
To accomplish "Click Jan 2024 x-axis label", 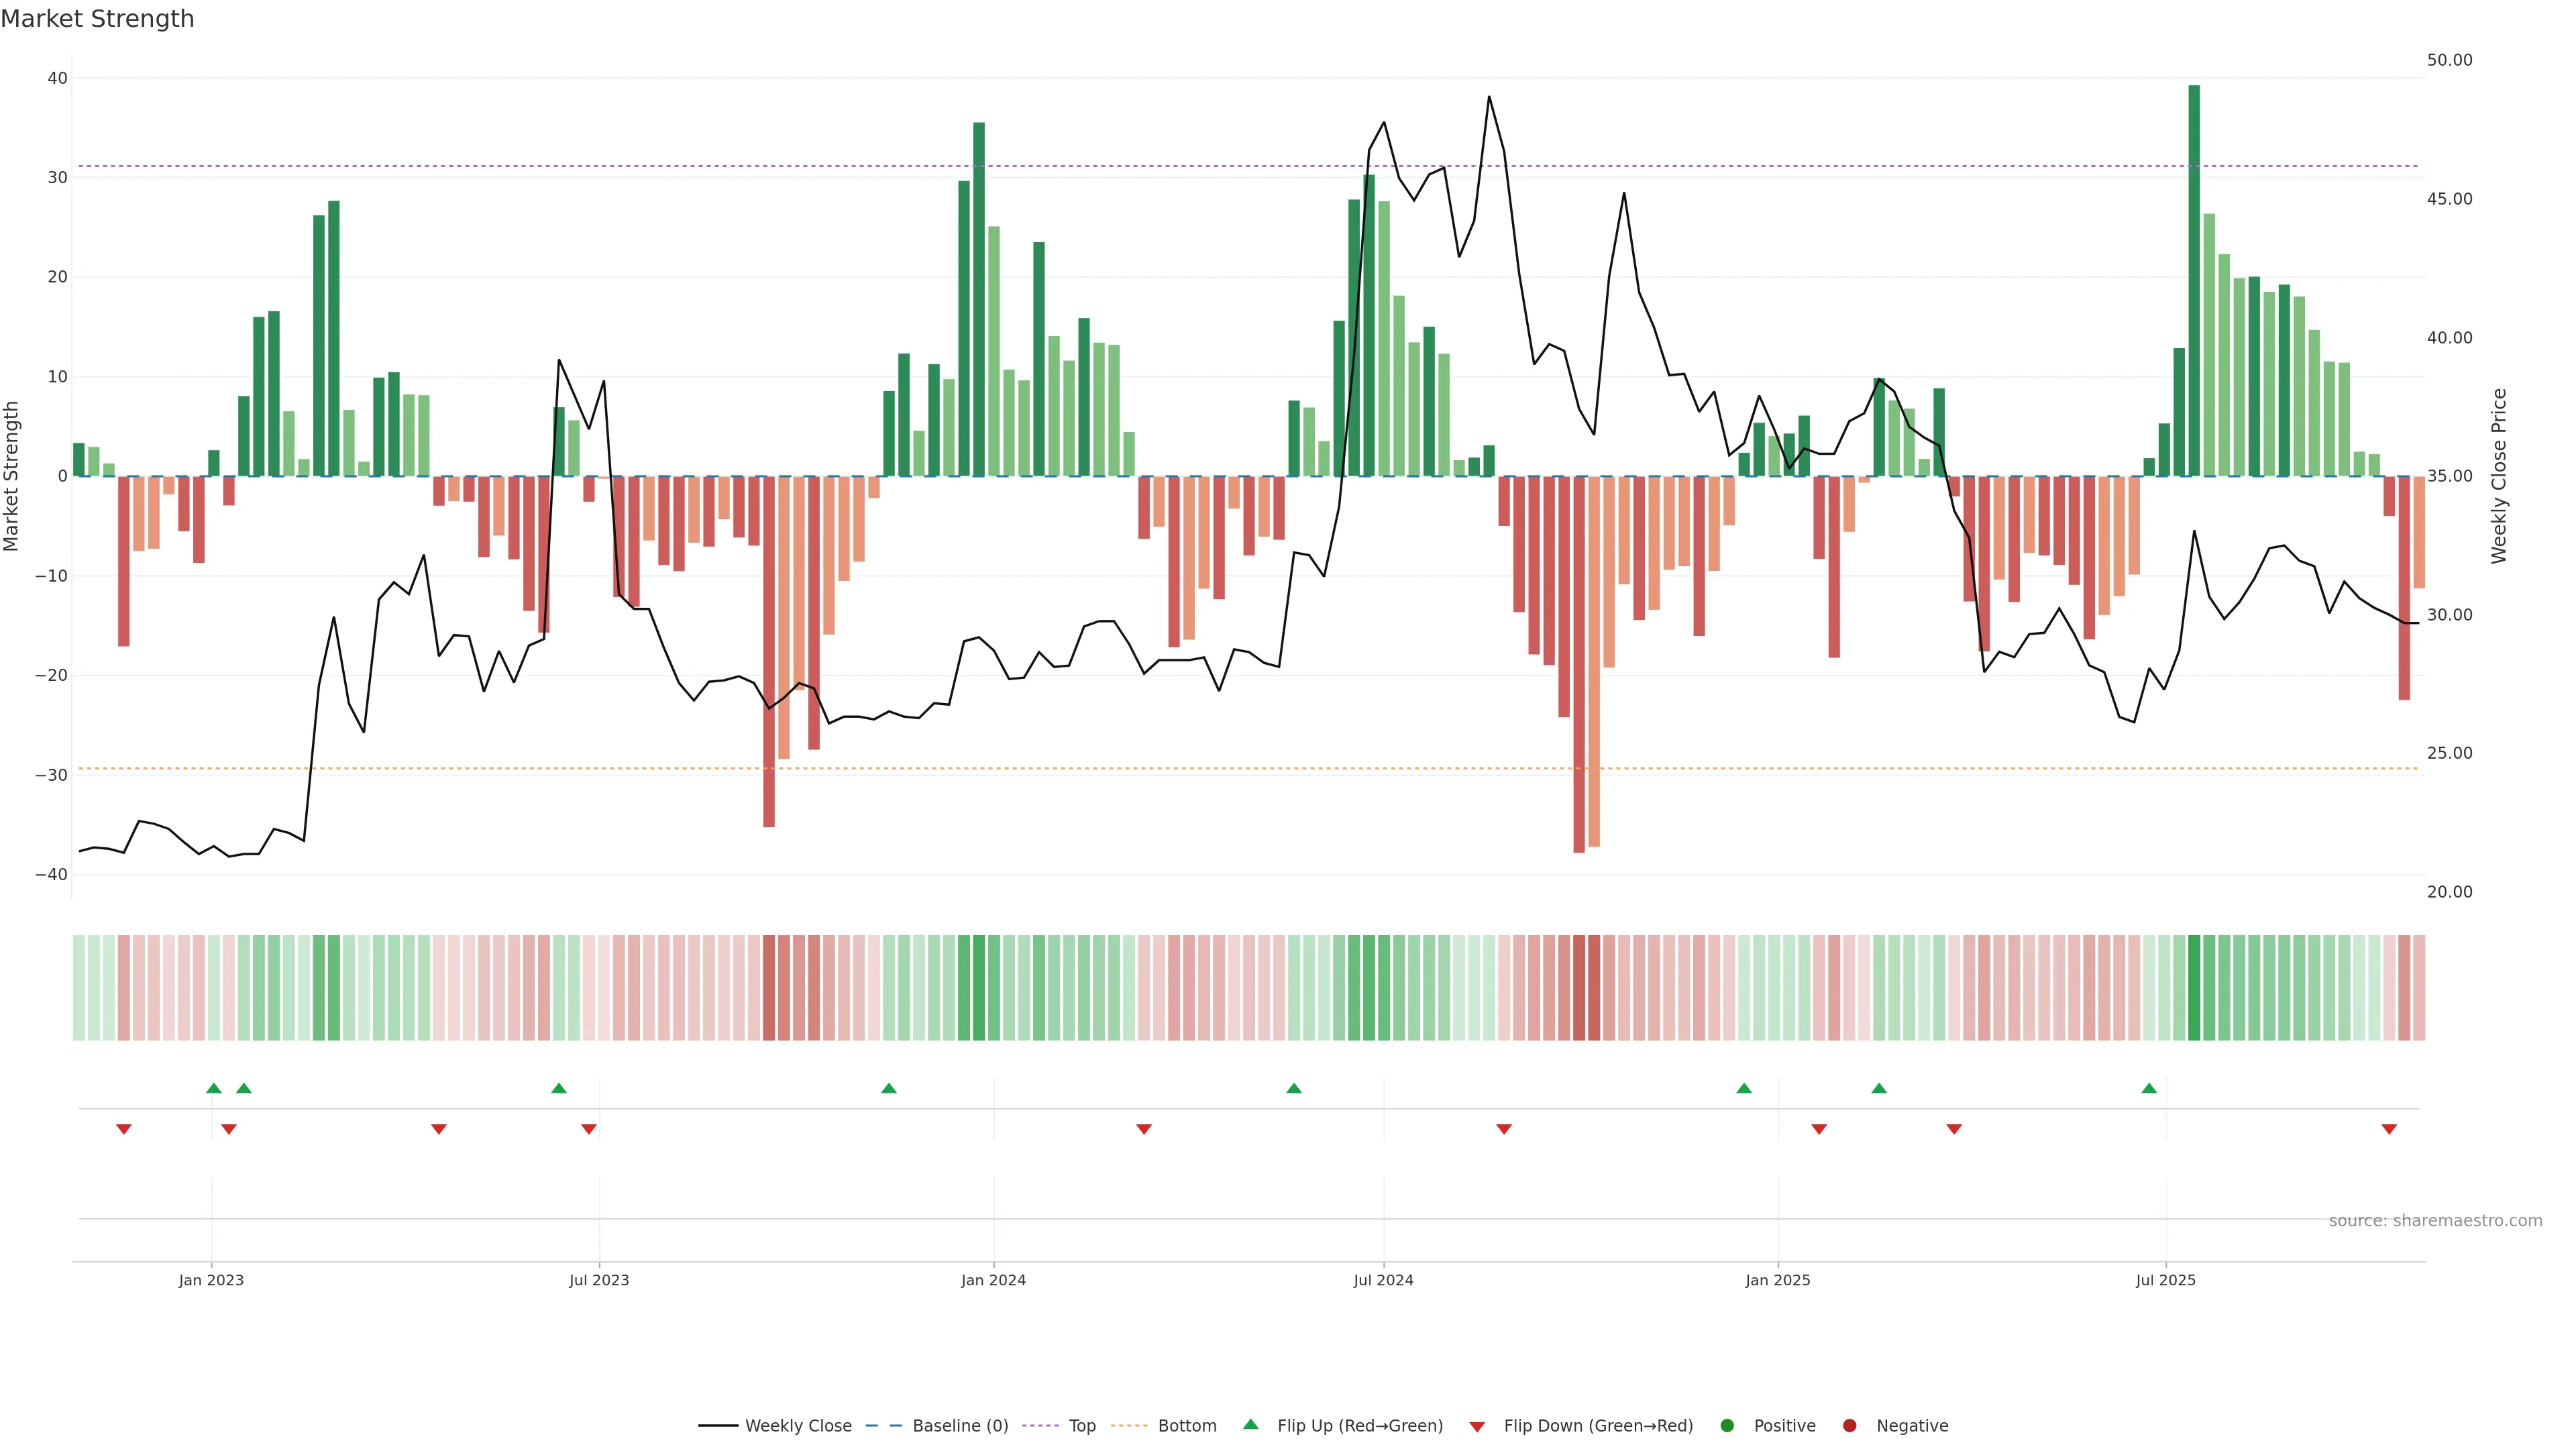I will [993, 1280].
